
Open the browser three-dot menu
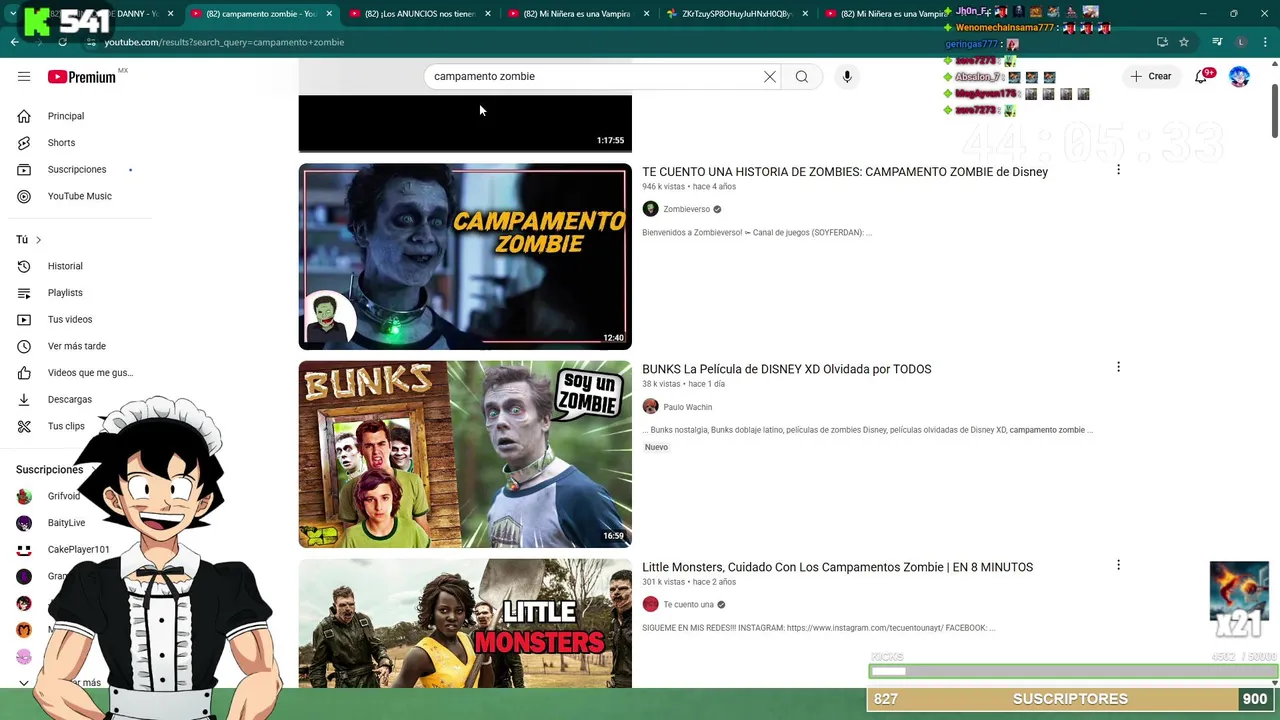click(x=1265, y=42)
